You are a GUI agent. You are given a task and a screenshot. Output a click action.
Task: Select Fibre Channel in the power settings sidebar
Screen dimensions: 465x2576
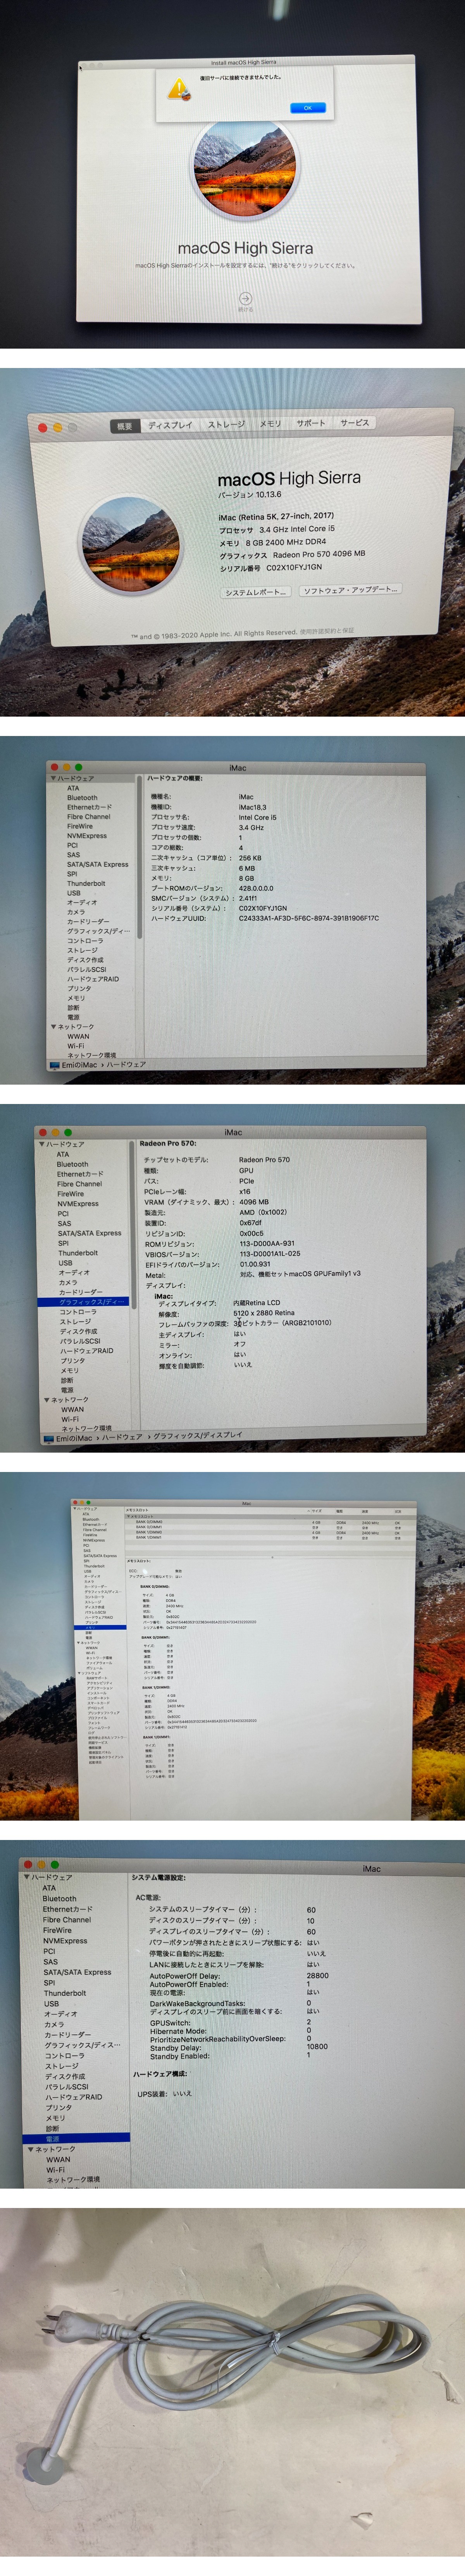(x=67, y=1920)
